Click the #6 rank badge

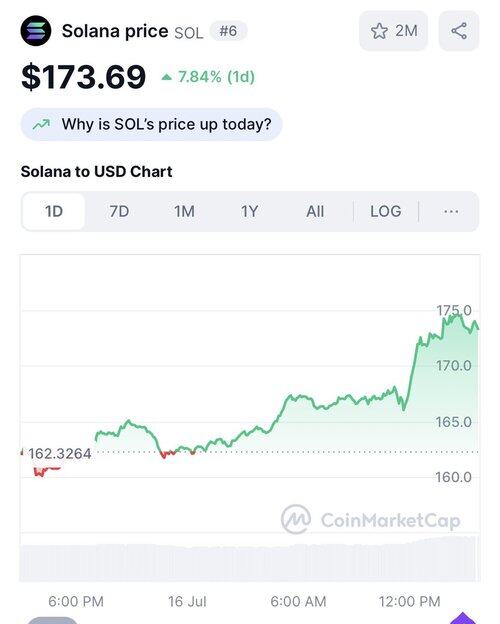(228, 31)
